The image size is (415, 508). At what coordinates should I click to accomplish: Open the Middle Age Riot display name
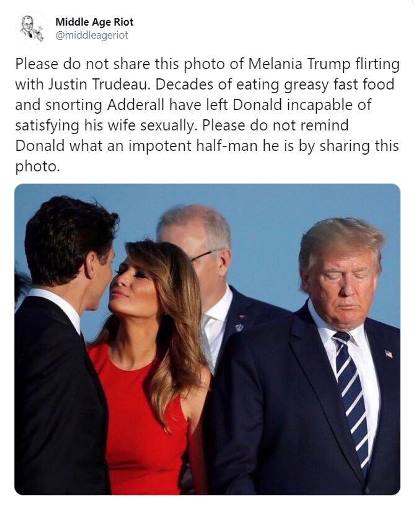coord(94,22)
